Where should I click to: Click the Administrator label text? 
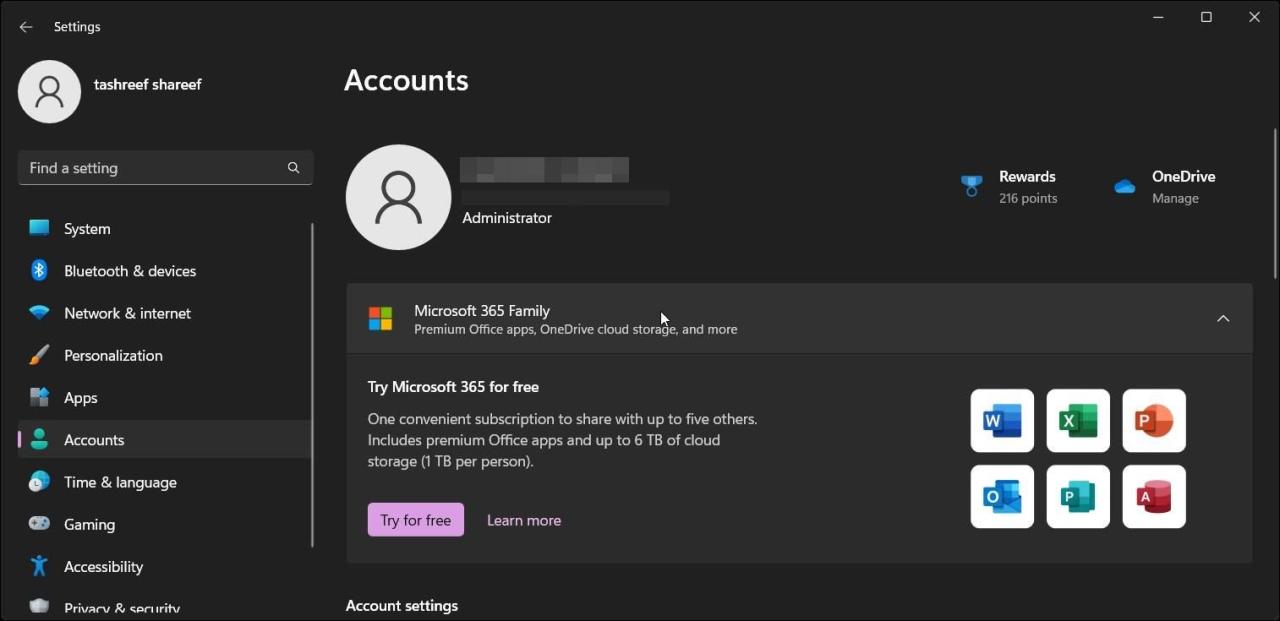507,218
